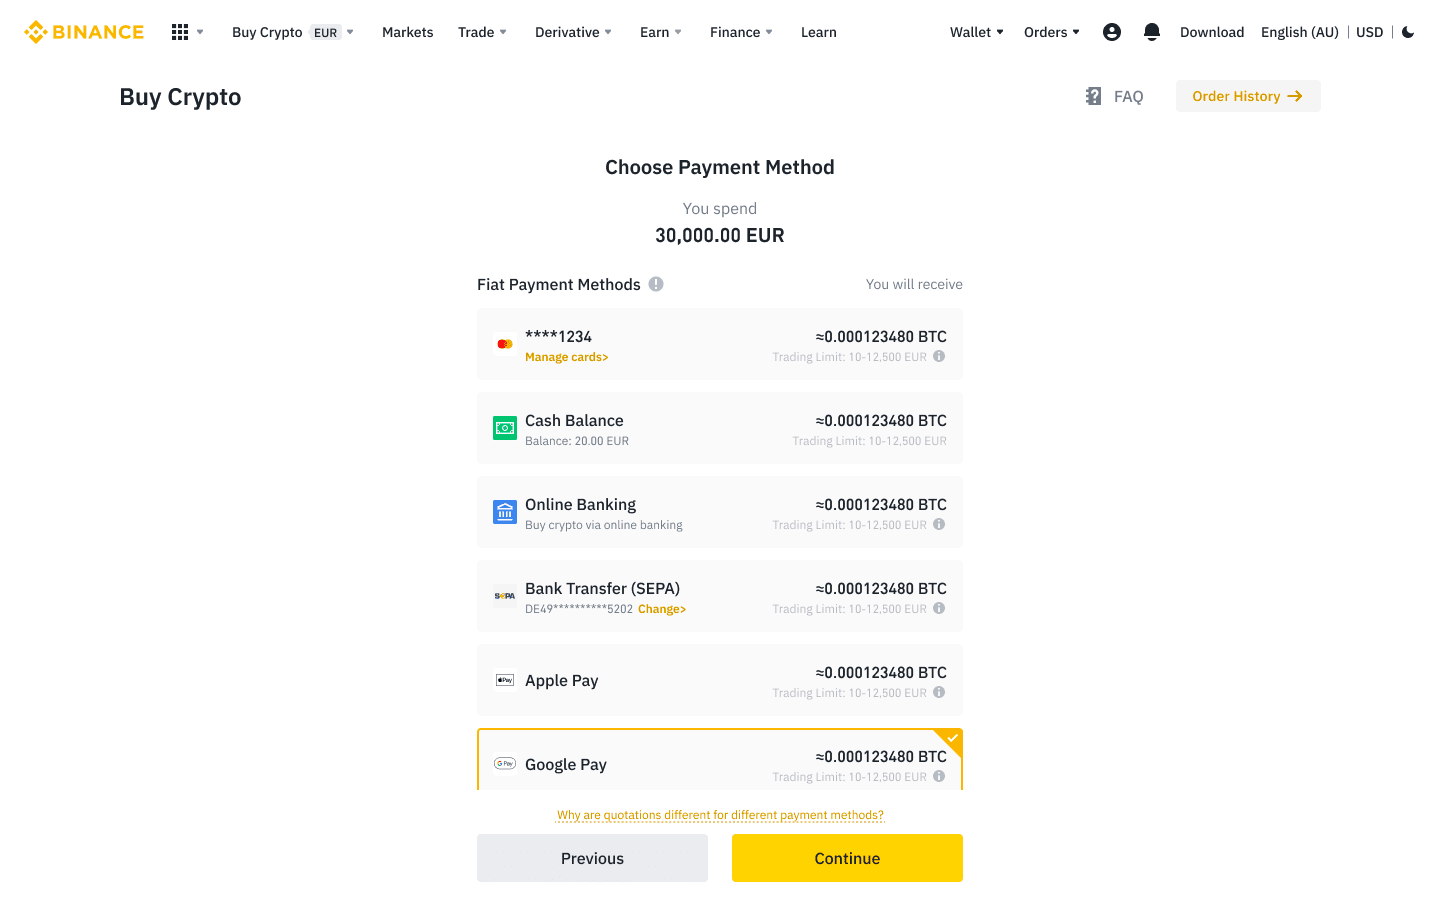Click the FAQ help icon
This screenshot has width=1440, height=898.
tap(1093, 96)
